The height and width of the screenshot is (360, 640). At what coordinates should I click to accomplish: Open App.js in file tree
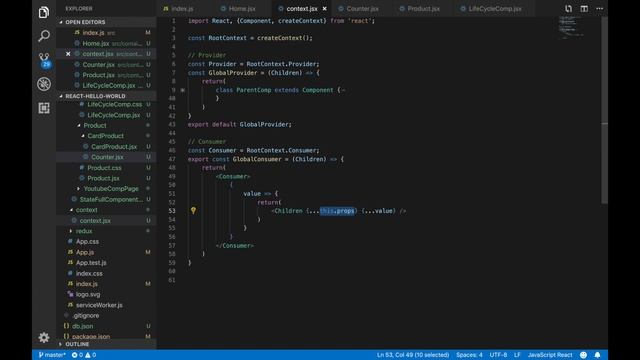tap(106, 252)
